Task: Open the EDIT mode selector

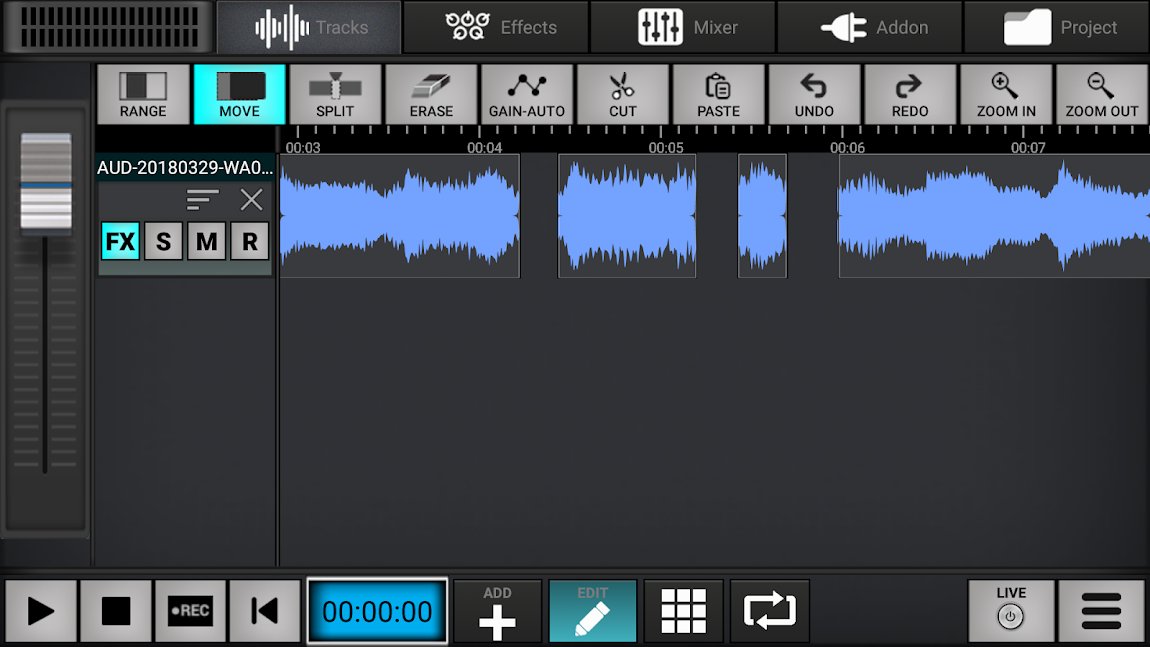Action: pyautogui.click(x=593, y=610)
